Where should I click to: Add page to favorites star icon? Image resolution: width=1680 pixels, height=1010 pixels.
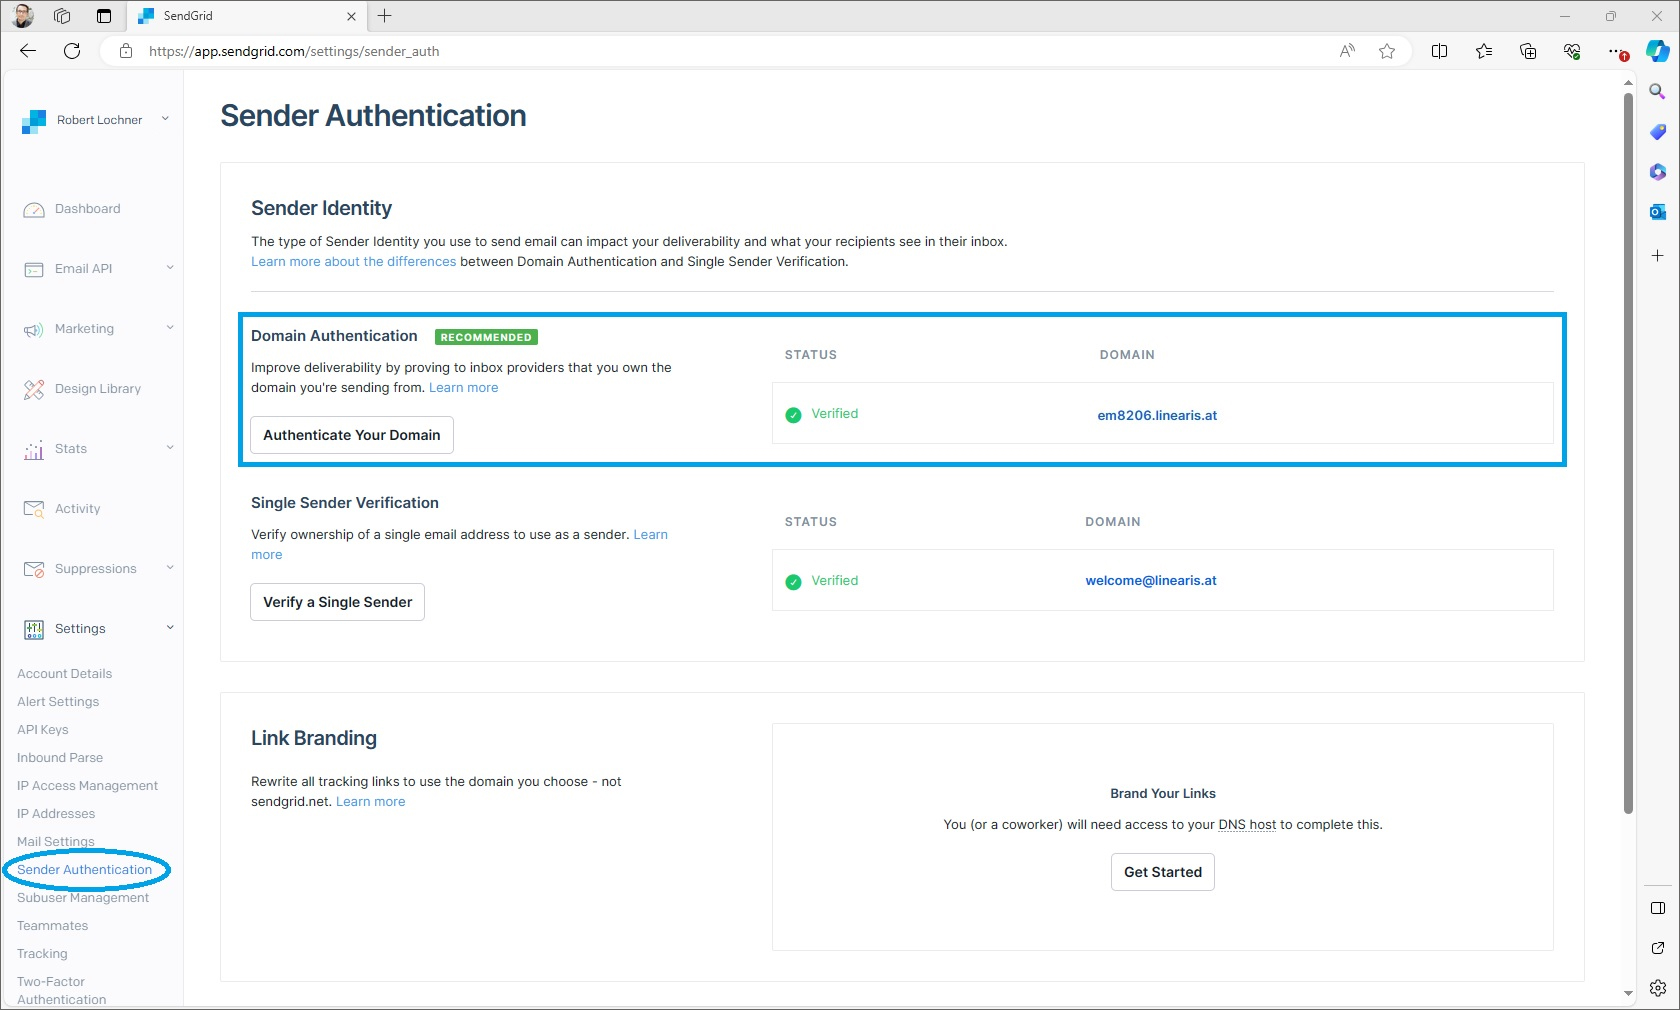coord(1387,51)
